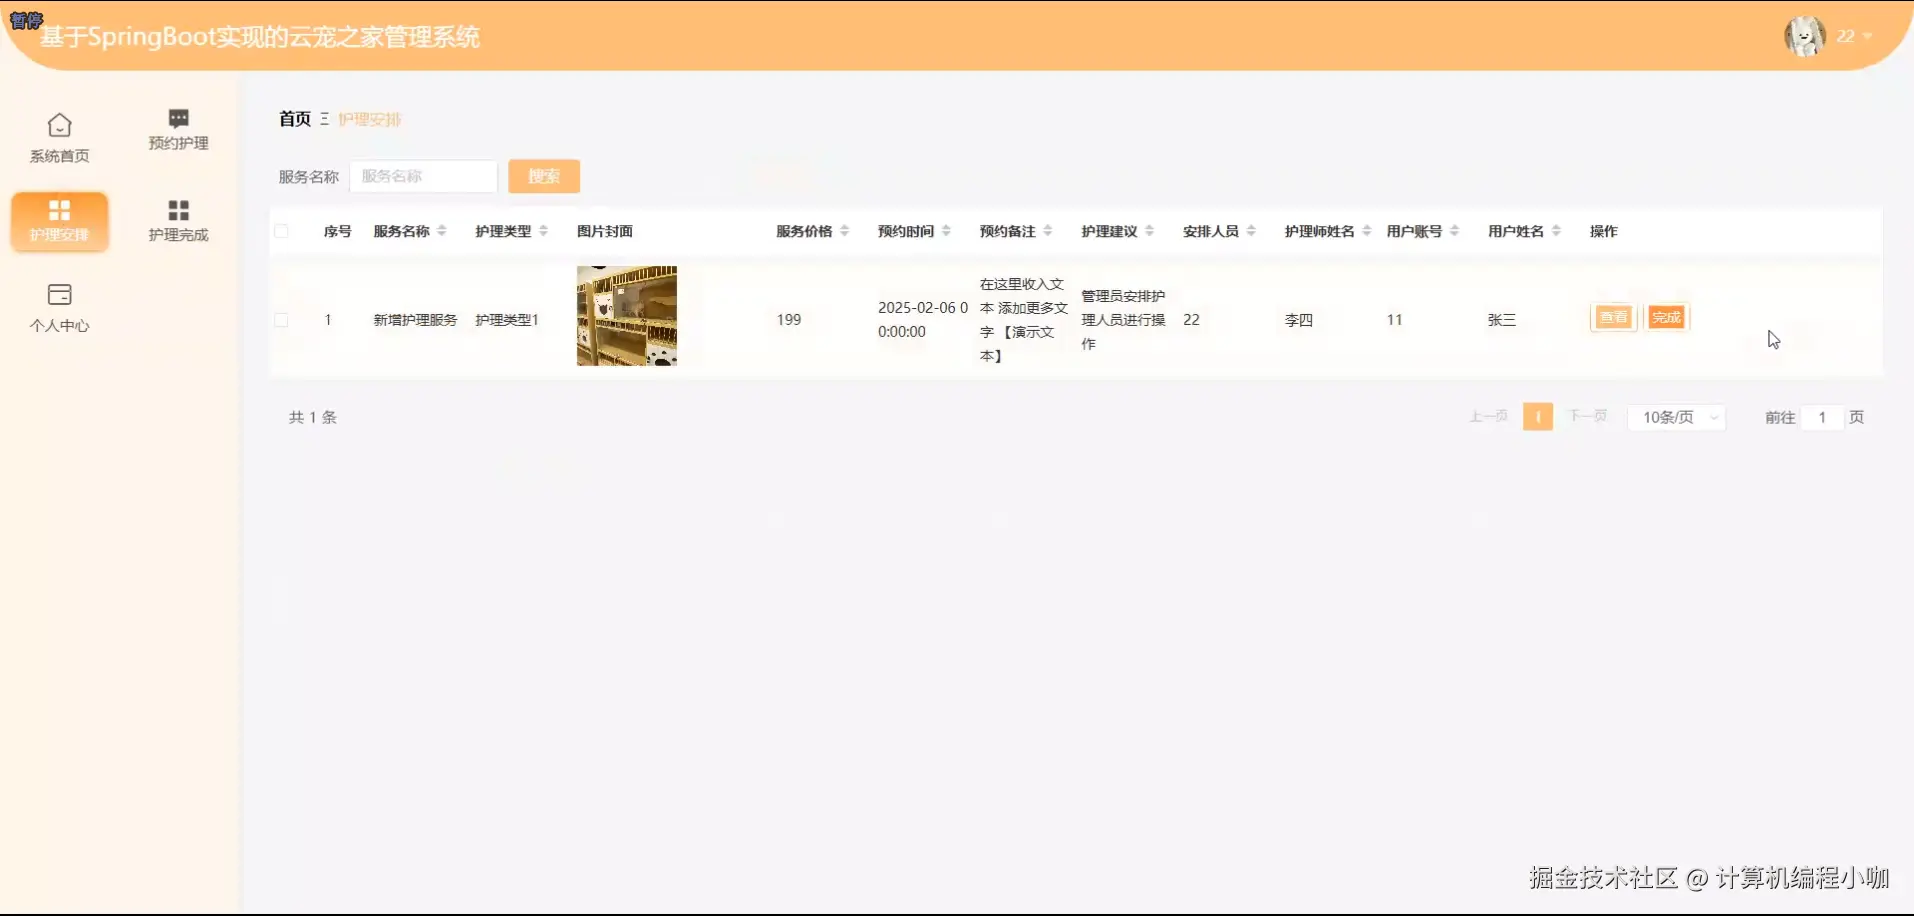Click the 完成 button in the operations column

pos(1665,317)
